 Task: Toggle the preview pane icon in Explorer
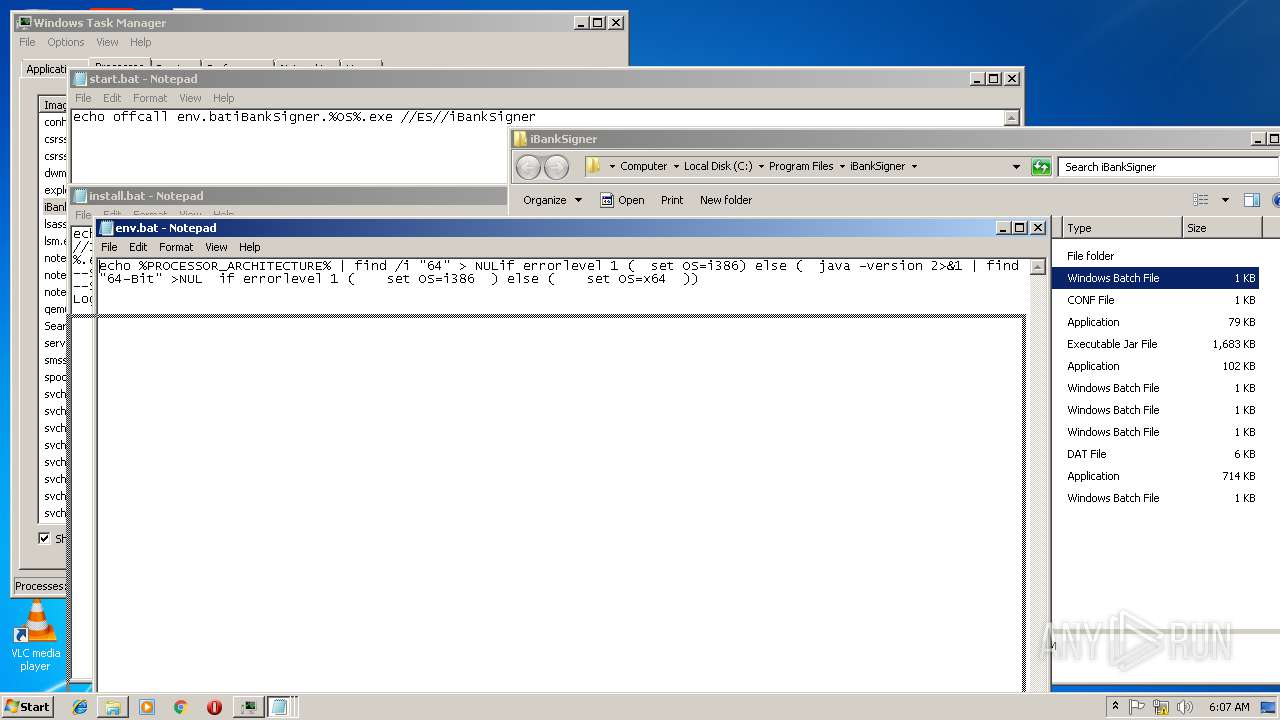[1251, 200]
